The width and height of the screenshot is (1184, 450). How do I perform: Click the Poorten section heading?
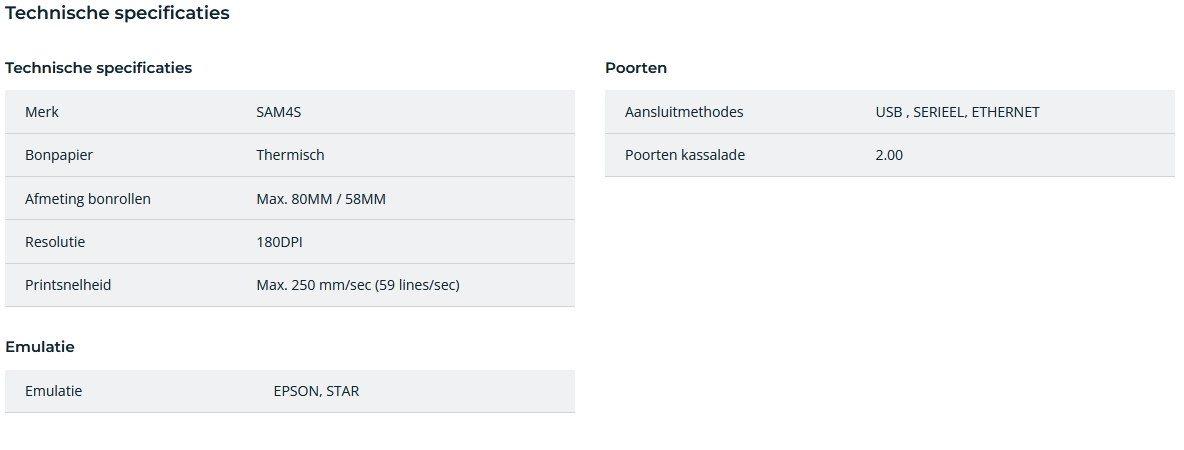636,68
